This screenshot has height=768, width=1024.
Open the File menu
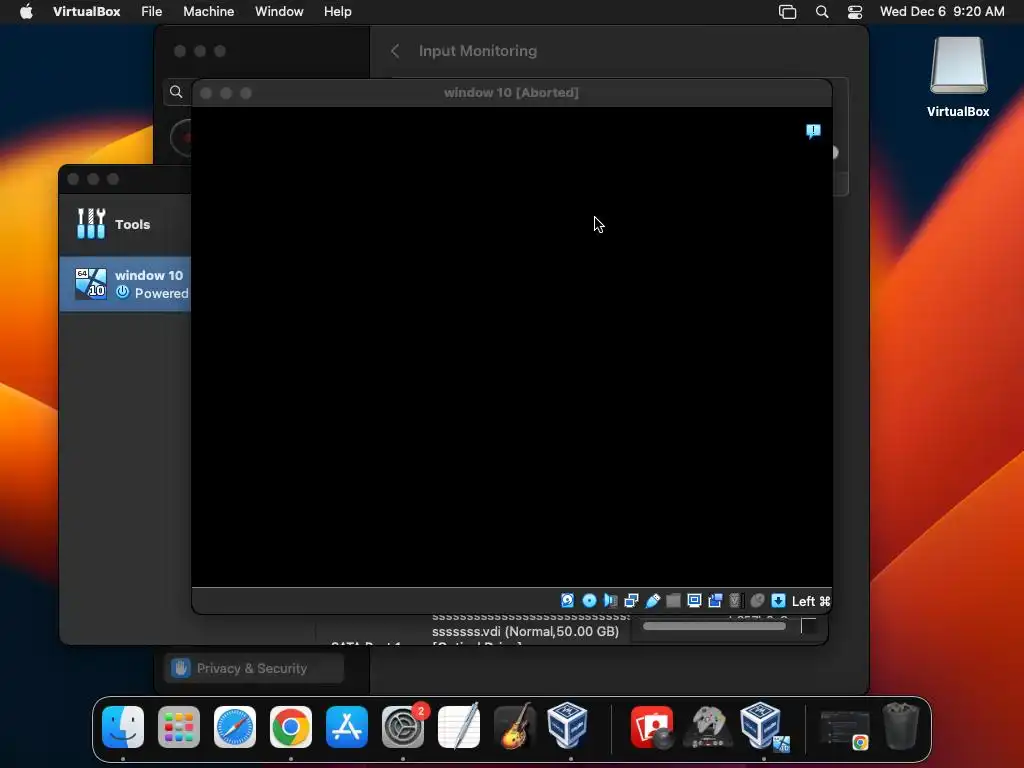[152, 12]
